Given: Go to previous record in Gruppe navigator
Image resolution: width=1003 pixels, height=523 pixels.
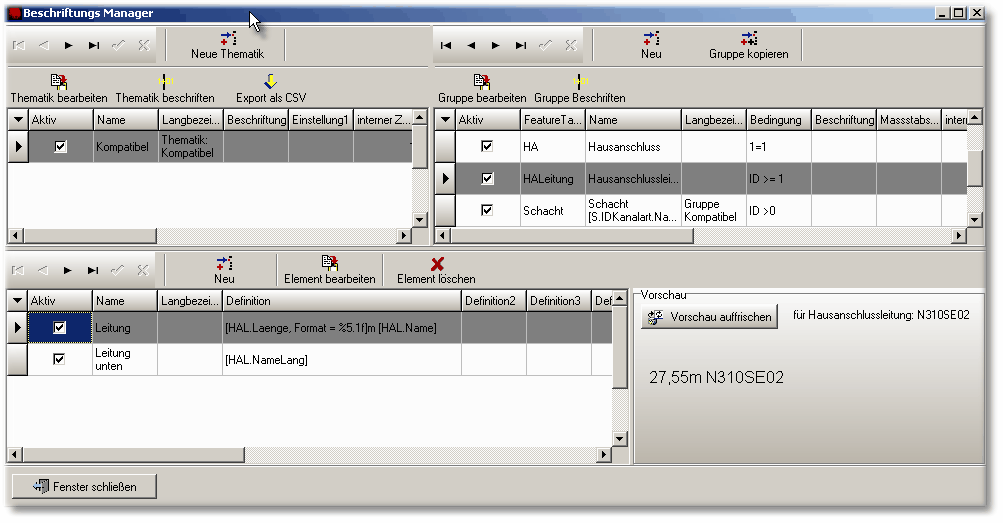Looking at the screenshot, I should coord(471,45).
